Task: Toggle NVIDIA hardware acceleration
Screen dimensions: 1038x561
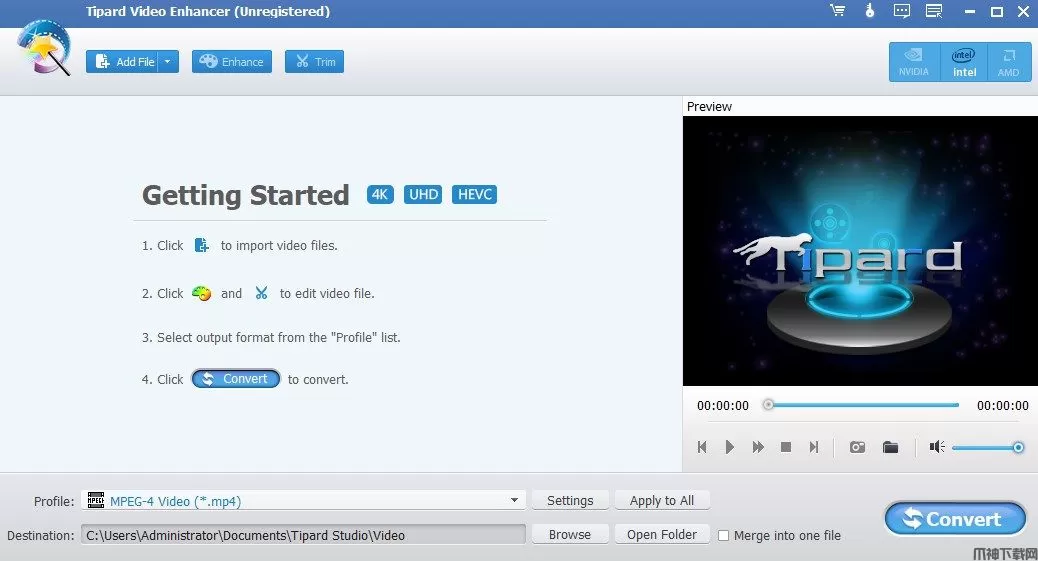Action: pos(913,62)
